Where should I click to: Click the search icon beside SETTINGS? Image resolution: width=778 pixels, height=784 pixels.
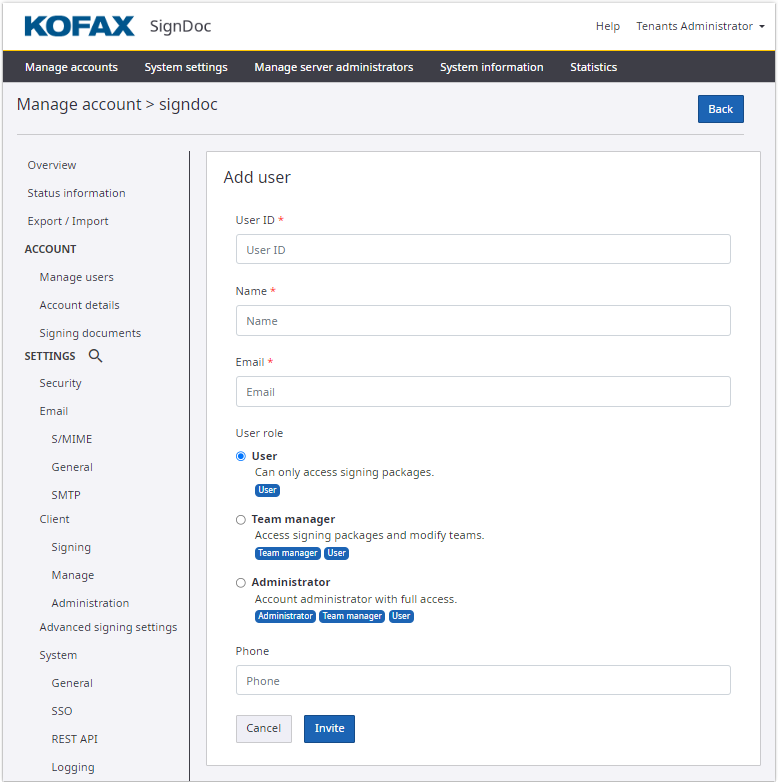pos(96,356)
